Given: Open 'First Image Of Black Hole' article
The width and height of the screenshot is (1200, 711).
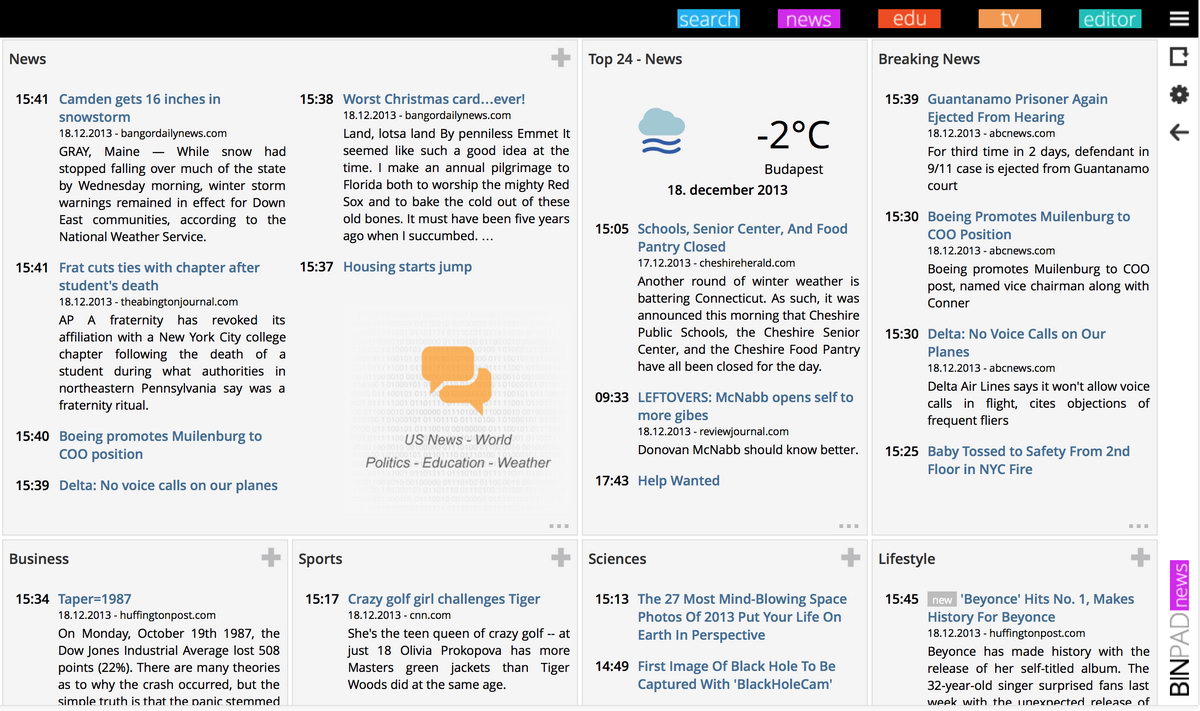Looking at the screenshot, I should click(736, 675).
